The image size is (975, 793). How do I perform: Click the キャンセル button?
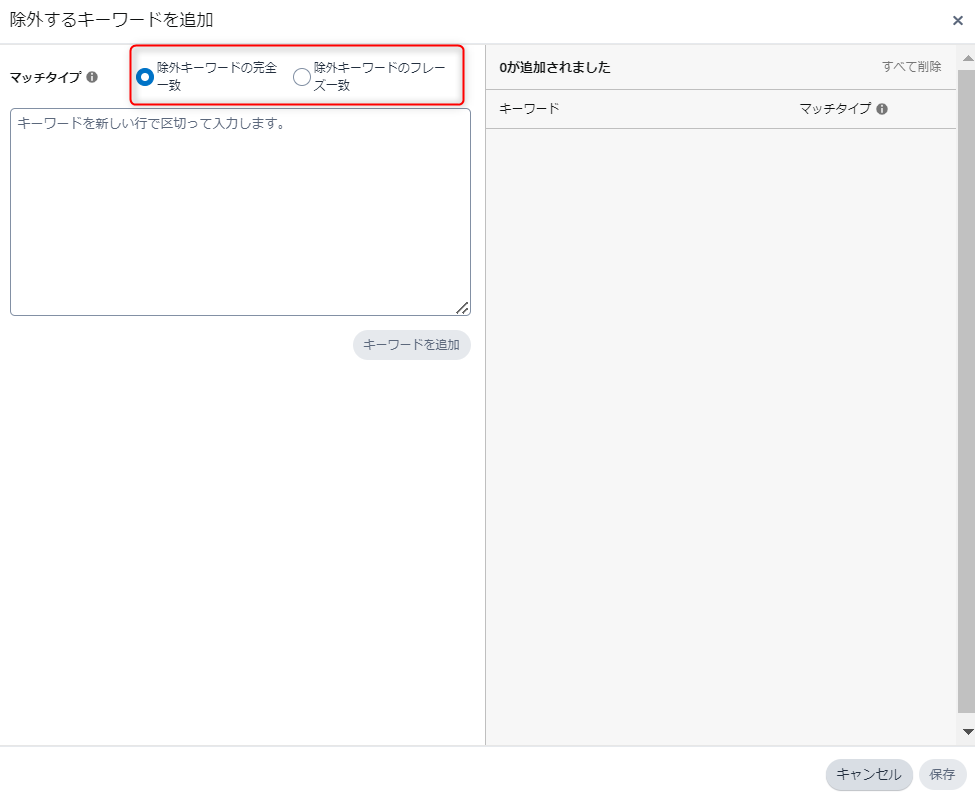click(x=869, y=774)
